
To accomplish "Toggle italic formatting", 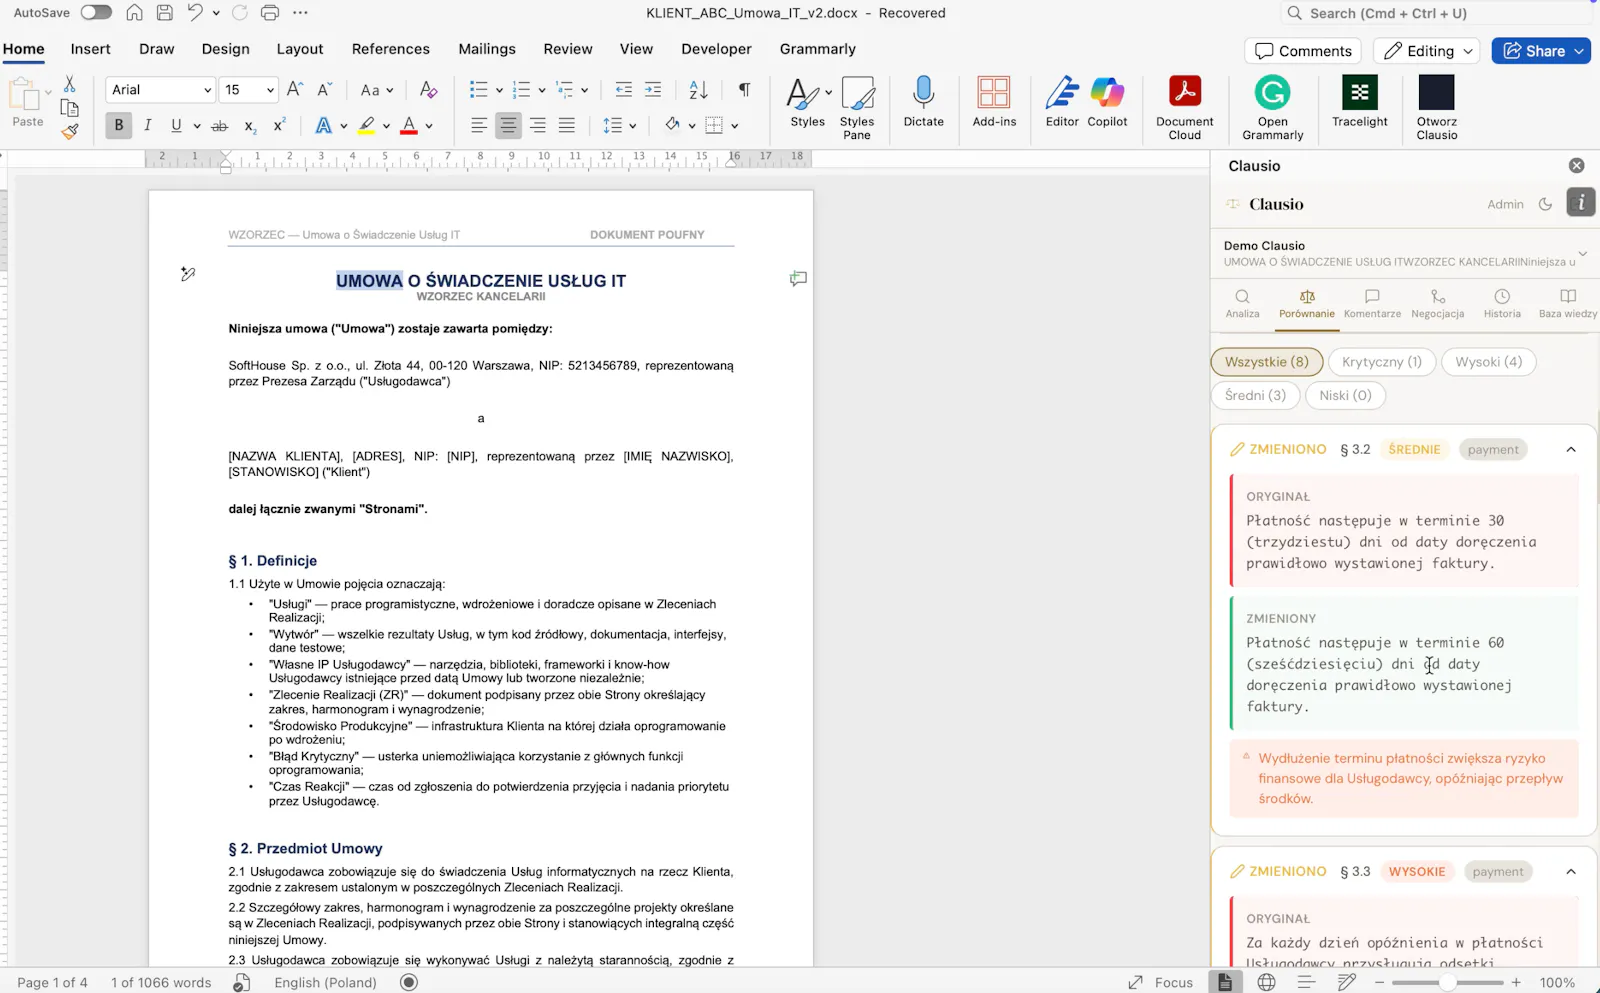I will [147, 126].
